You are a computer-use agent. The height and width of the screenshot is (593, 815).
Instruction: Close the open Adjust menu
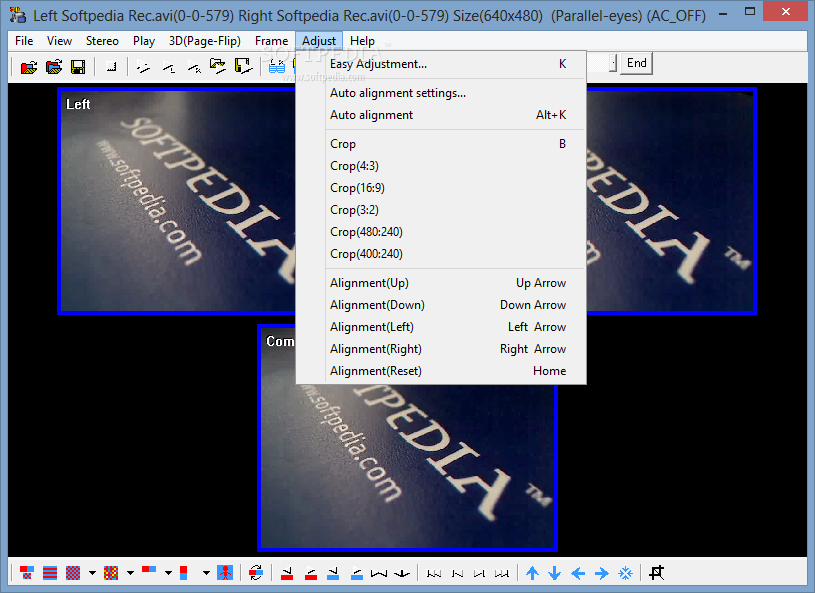tap(319, 41)
